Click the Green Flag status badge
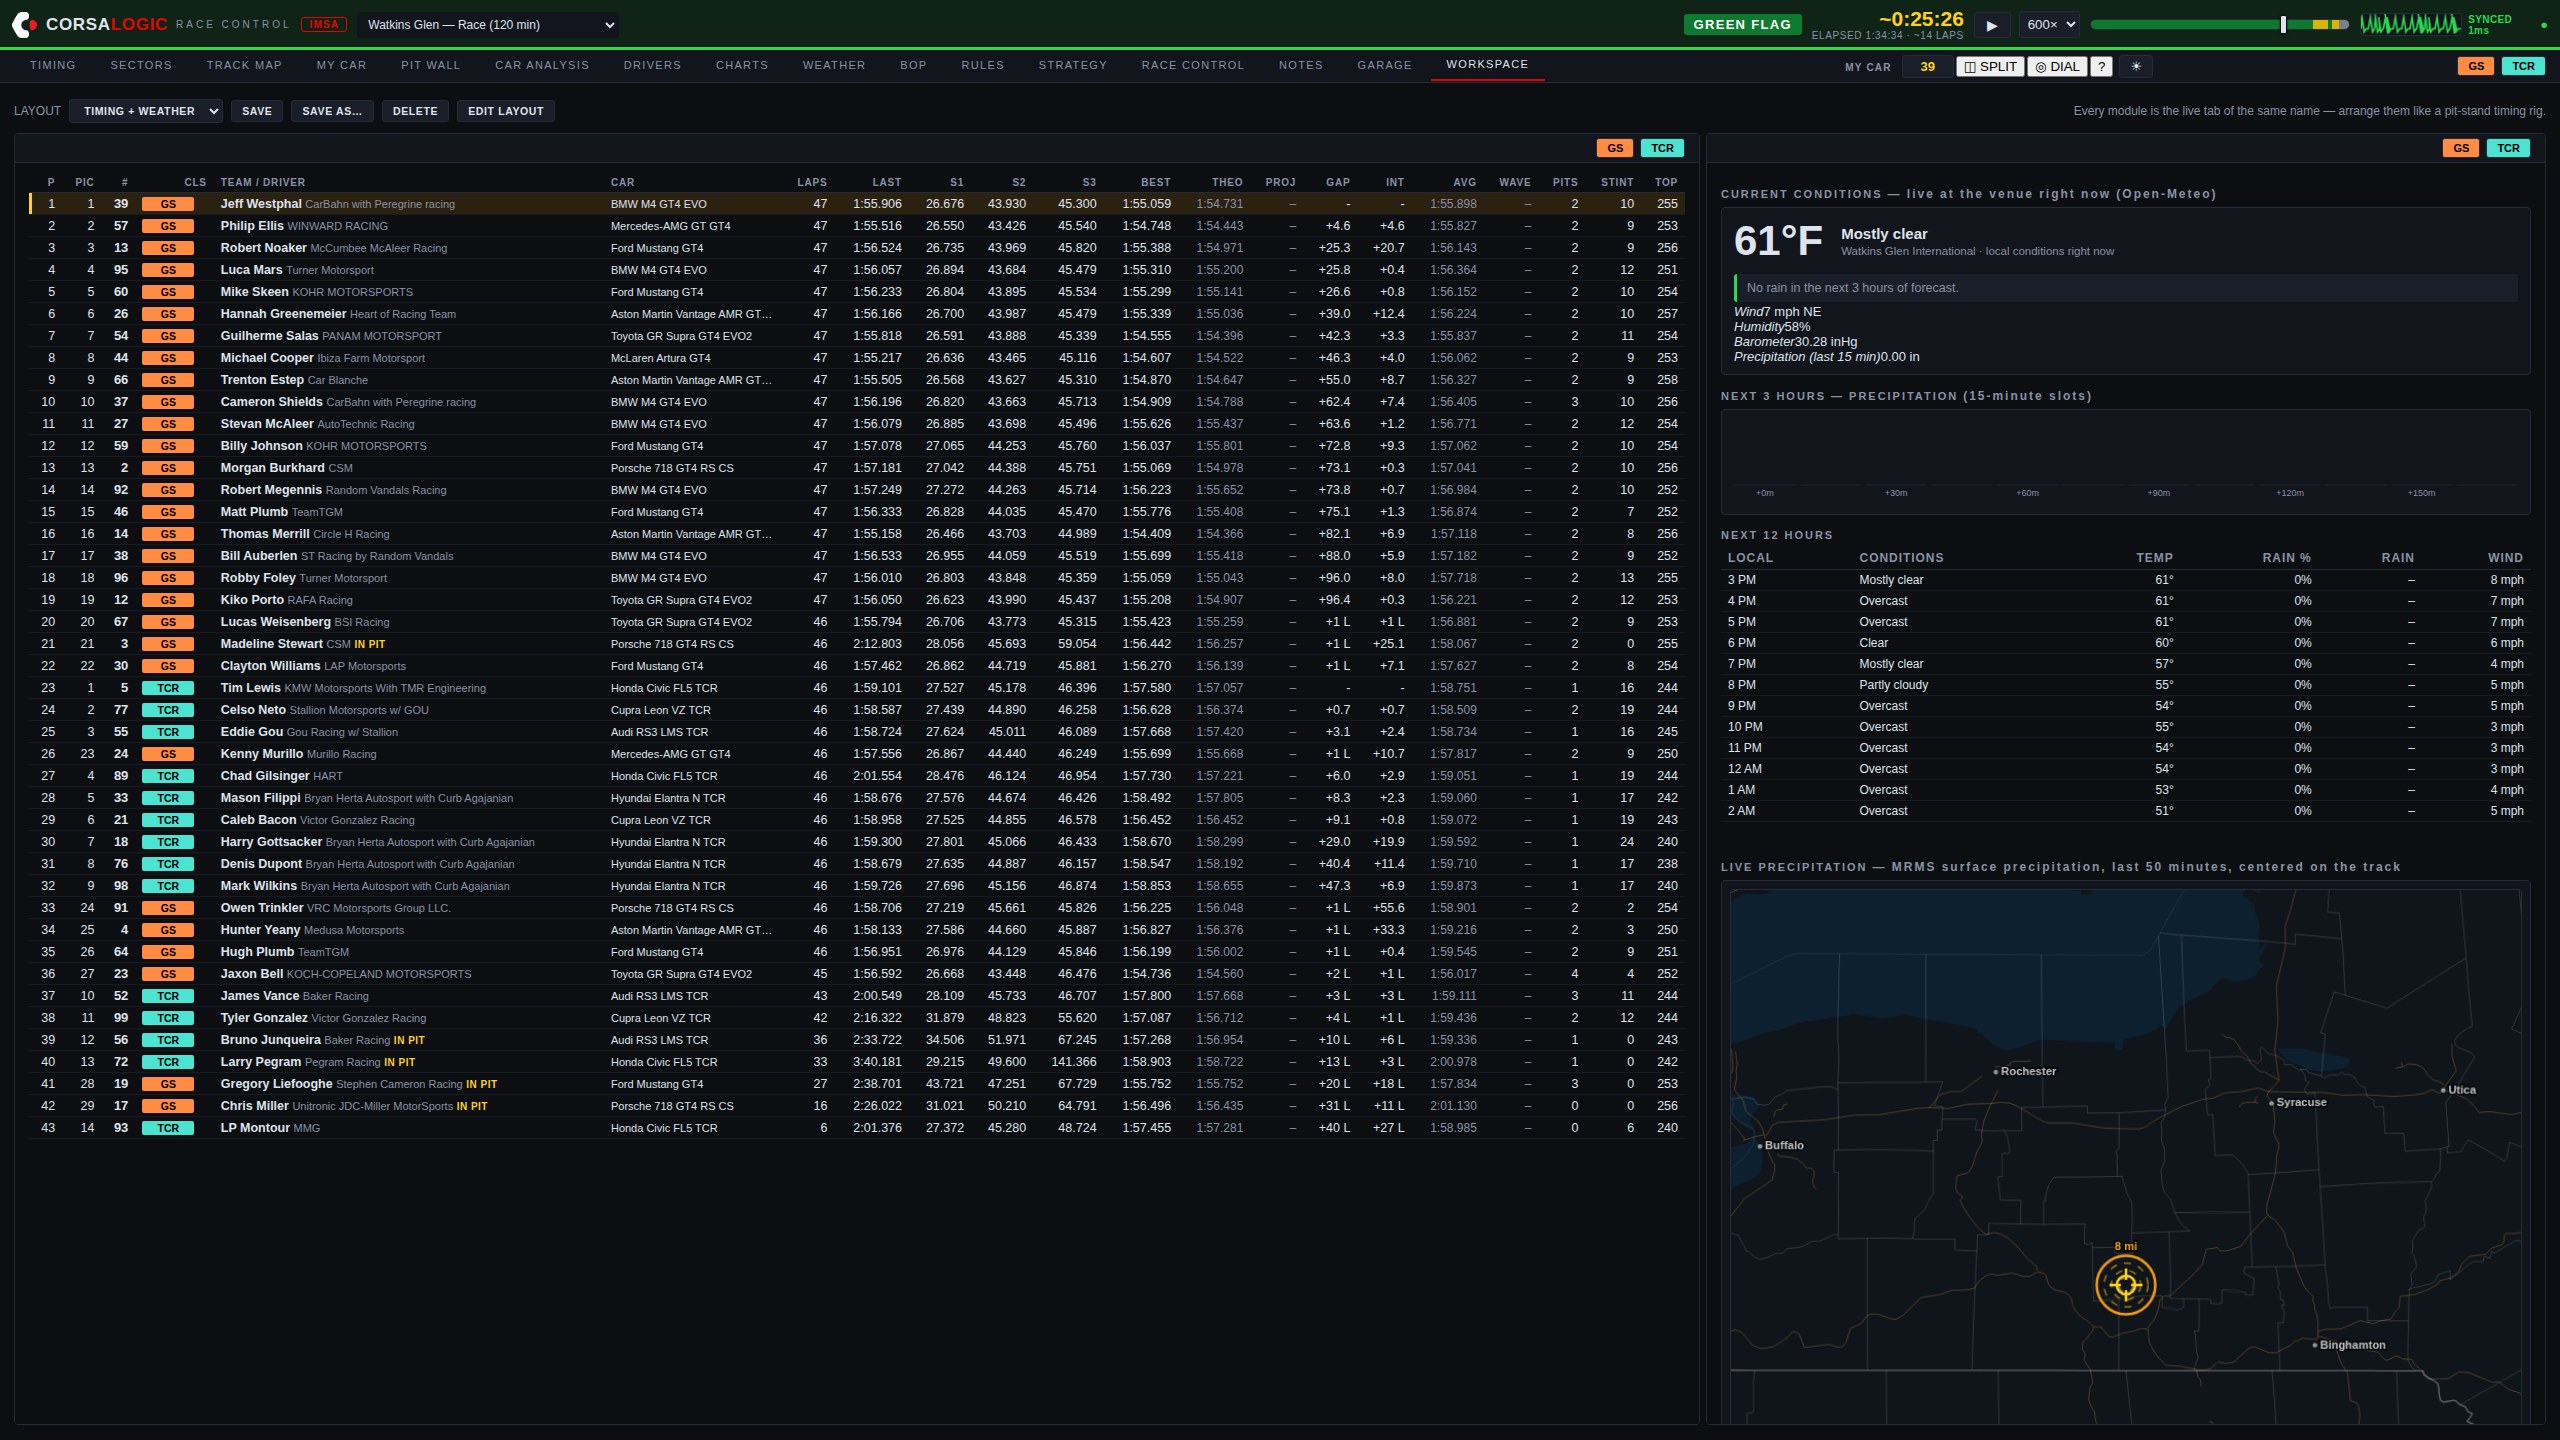 pyautogui.click(x=1742, y=25)
